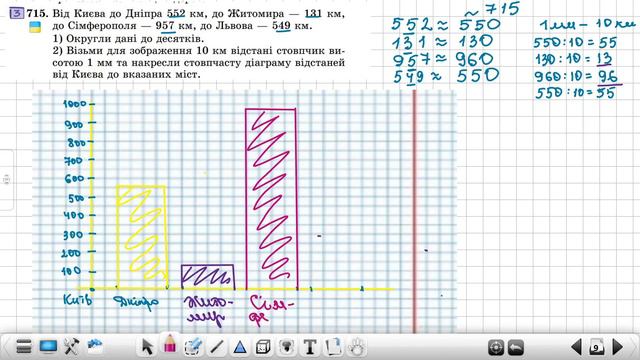Go to the previous page arrow

coord(576,347)
